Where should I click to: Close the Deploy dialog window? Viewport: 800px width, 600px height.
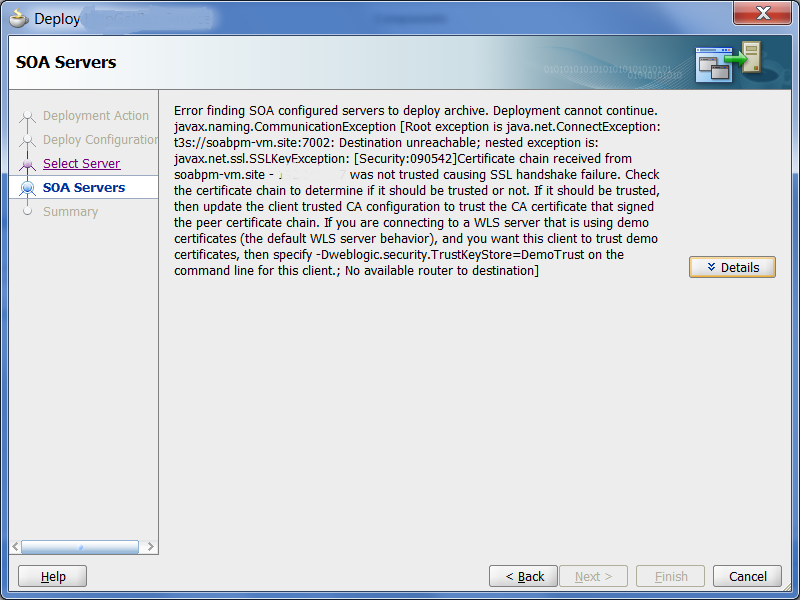762,13
